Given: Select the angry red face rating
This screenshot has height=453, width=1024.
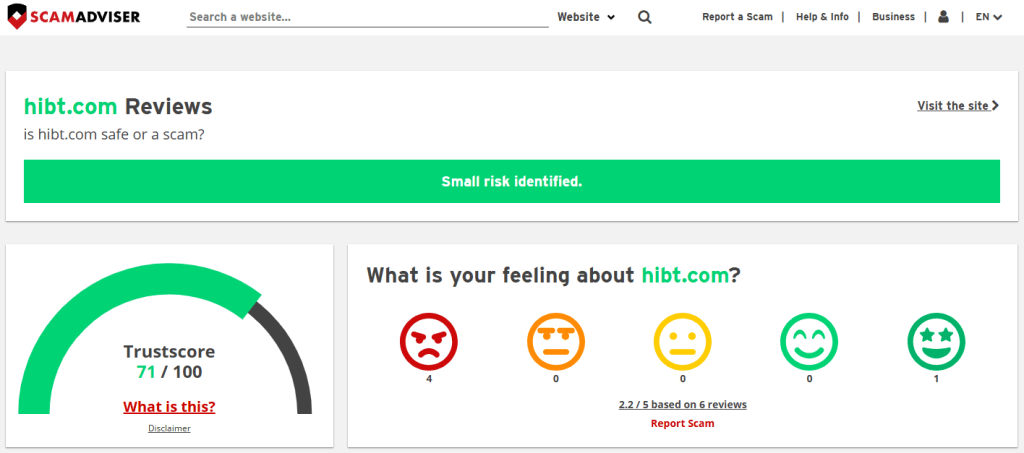Looking at the screenshot, I should tap(429, 342).
